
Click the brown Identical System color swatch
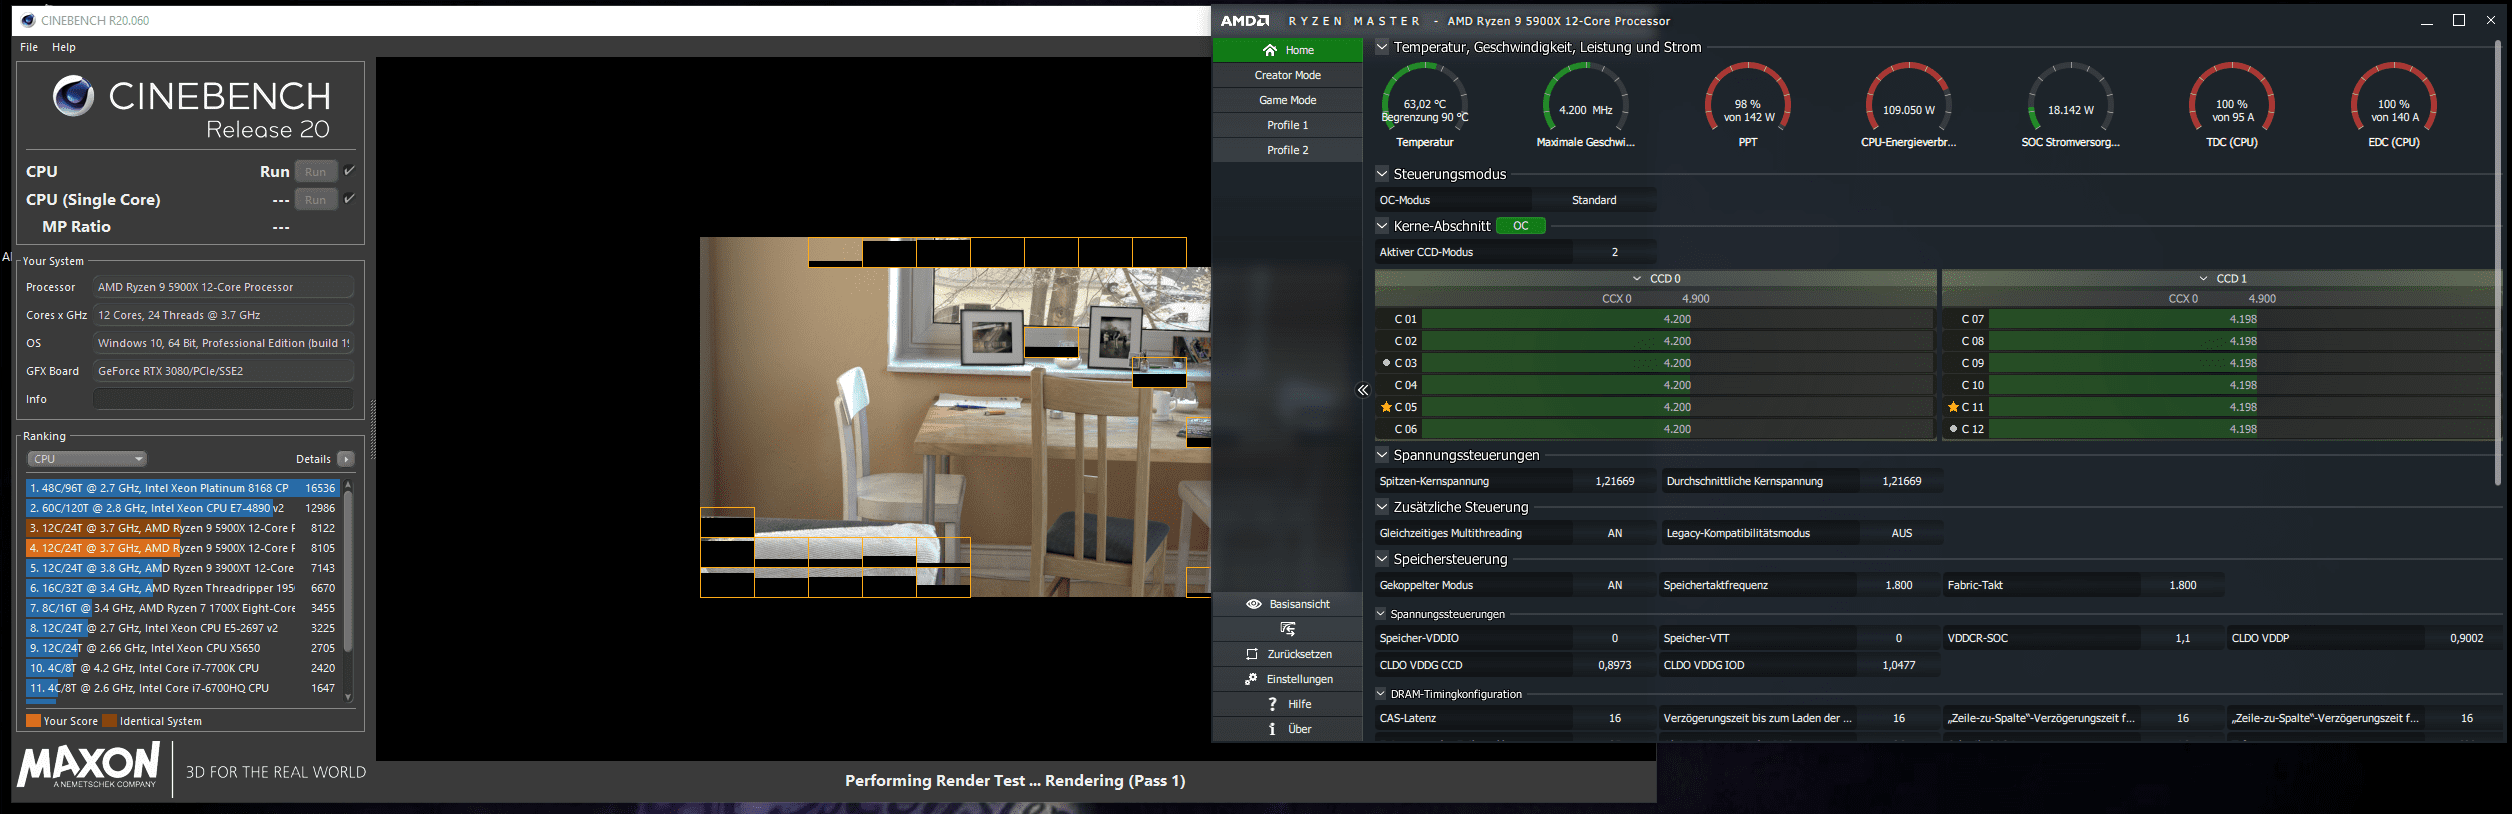(x=110, y=721)
